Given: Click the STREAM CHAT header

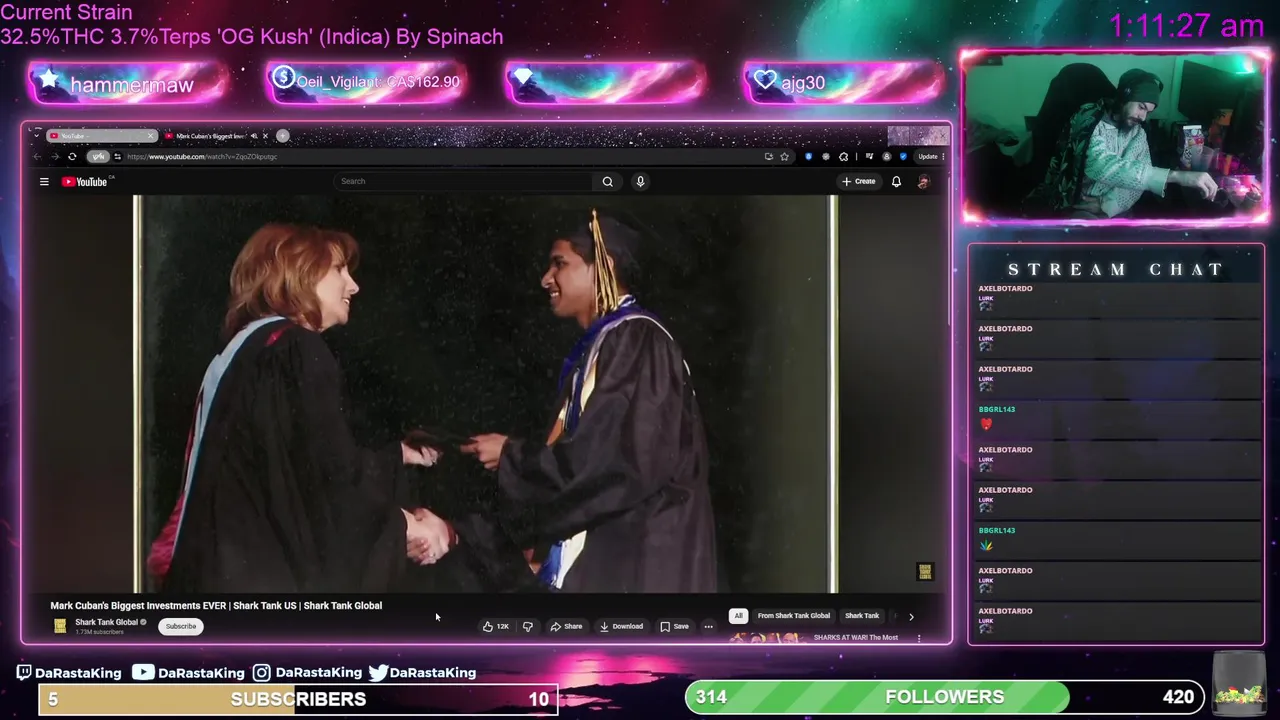Looking at the screenshot, I should (x=1116, y=269).
